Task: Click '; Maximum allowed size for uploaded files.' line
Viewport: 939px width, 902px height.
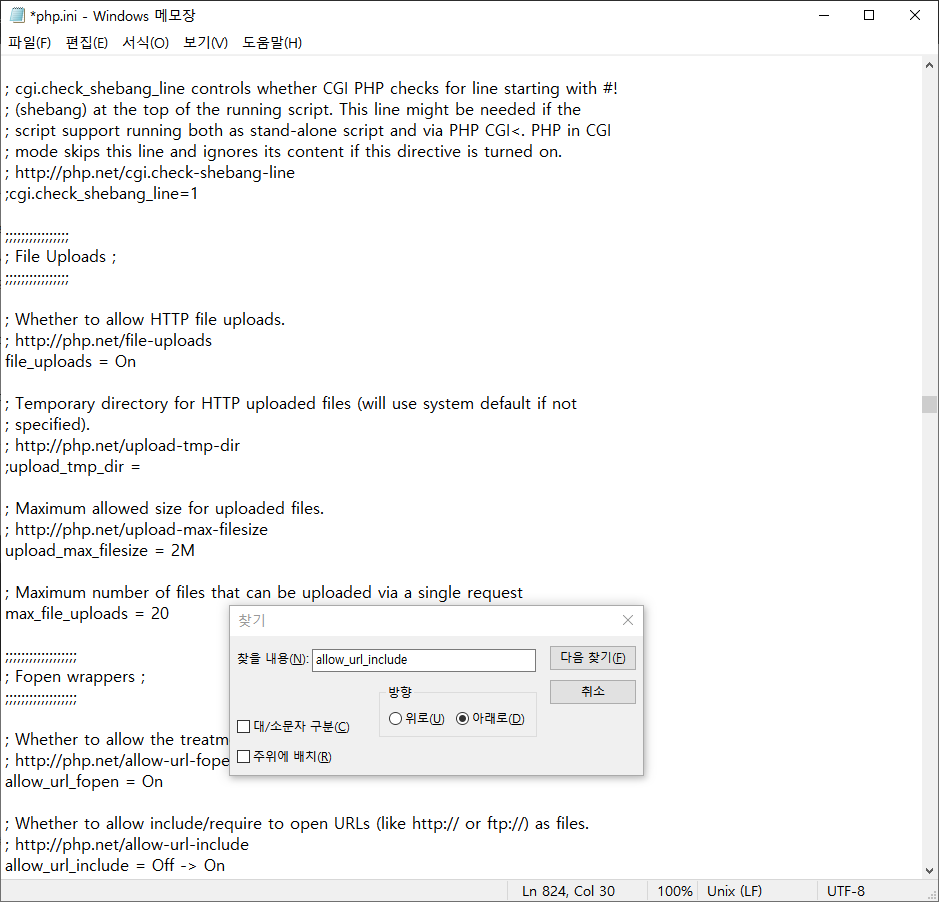Action: coord(165,508)
